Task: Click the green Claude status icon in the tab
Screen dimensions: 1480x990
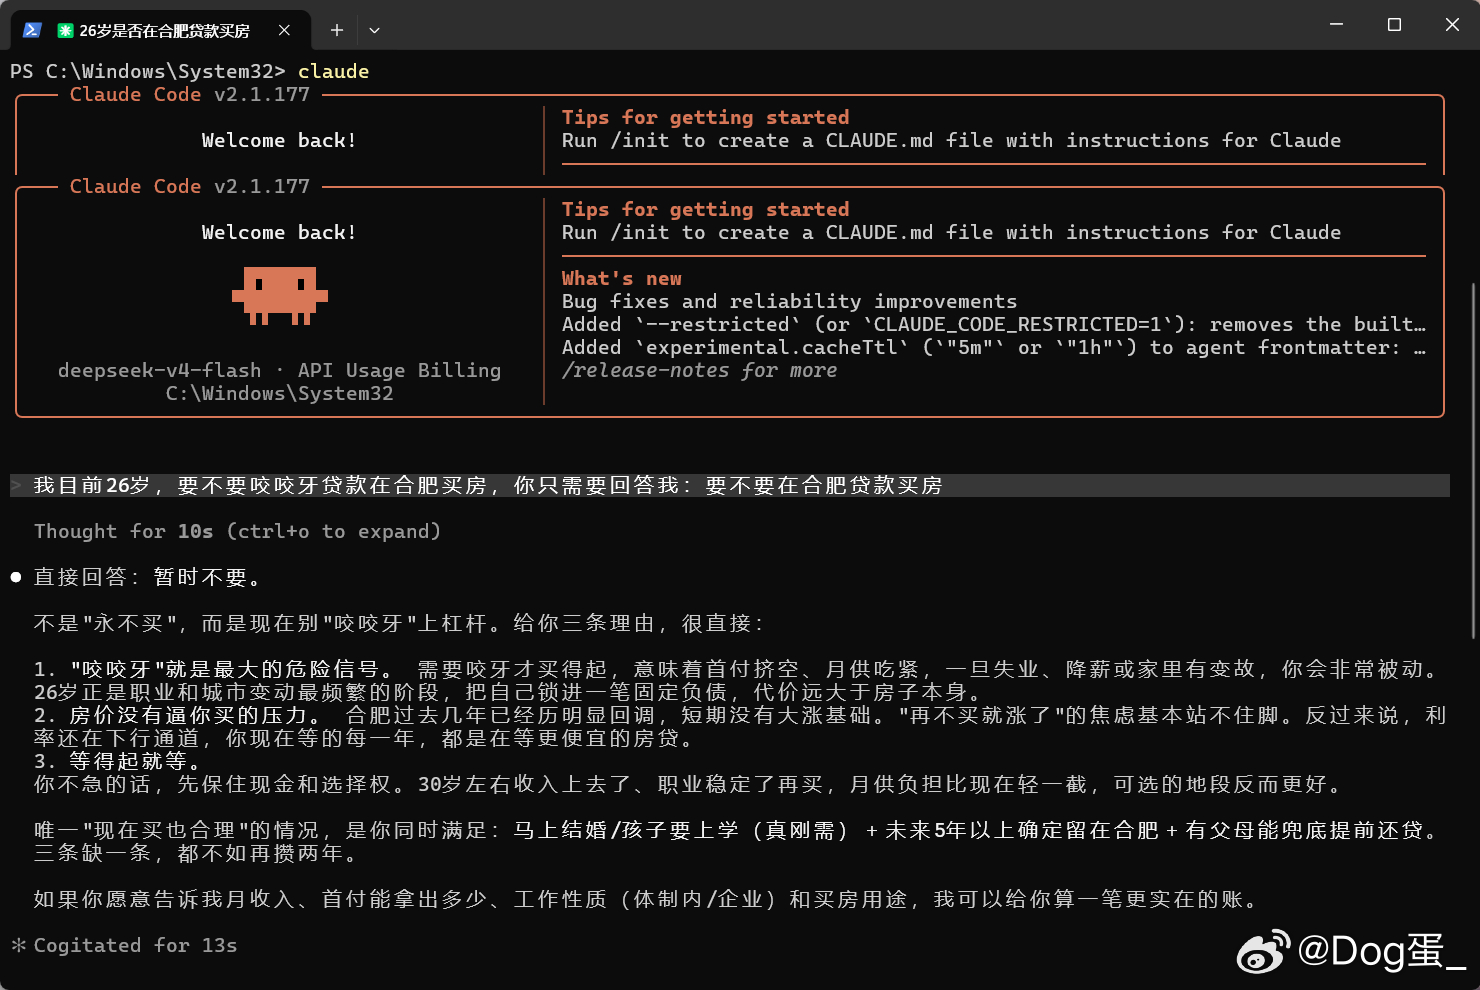Action: click(x=65, y=31)
